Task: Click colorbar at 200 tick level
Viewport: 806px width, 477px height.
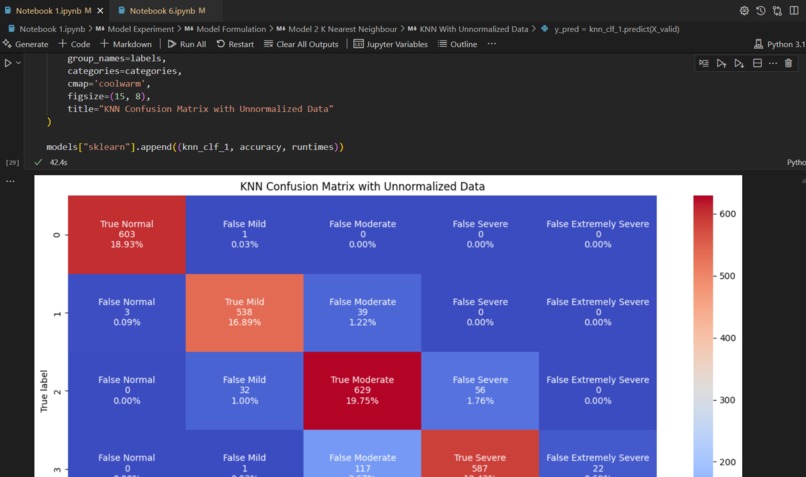Action: (x=703, y=462)
